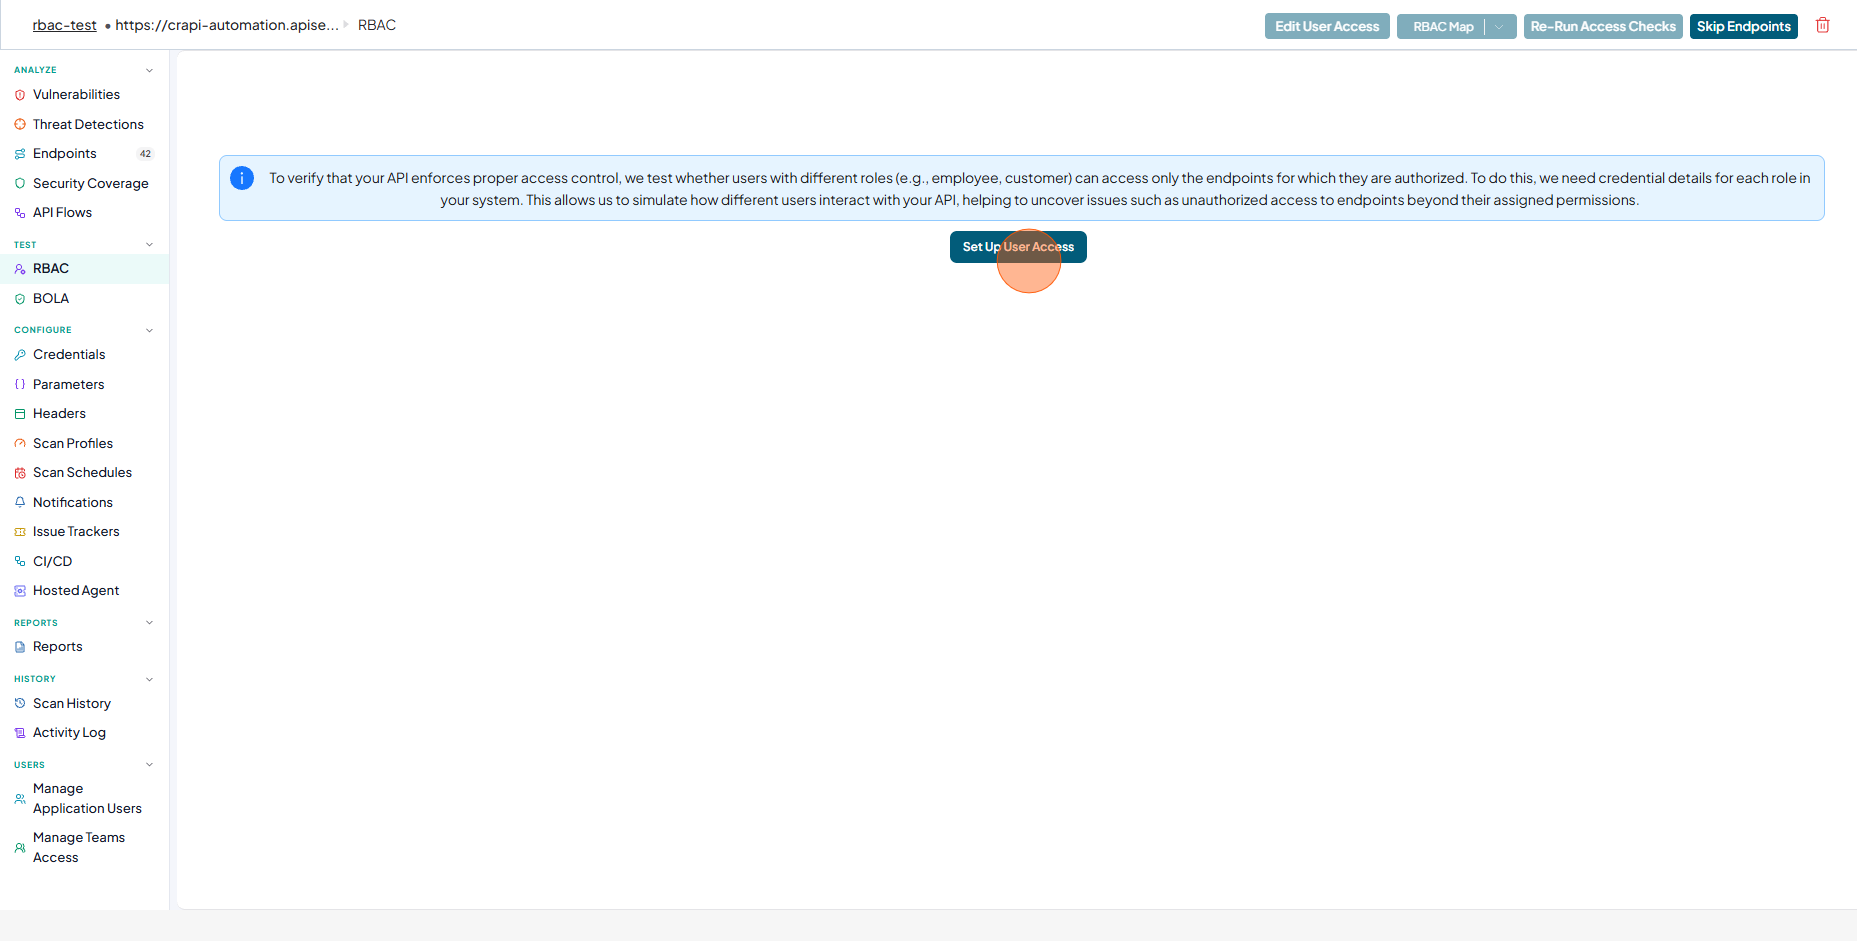Click Edit User Access button
Image resolution: width=1857 pixels, height=941 pixels.
click(x=1327, y=27)
